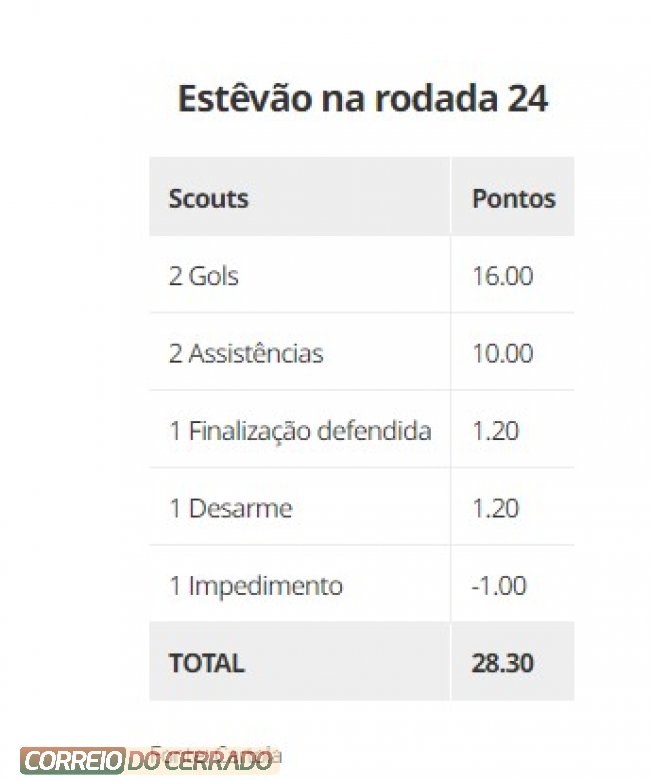Select the '1 Desarme' row label
The width and height of the screenshot is (650, 780).
click(x=231, y=508)
